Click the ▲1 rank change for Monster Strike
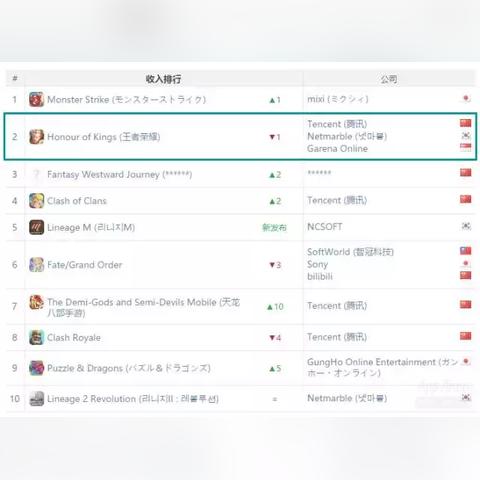The width and height of the screenshot is (480, 480). point(275,100)
